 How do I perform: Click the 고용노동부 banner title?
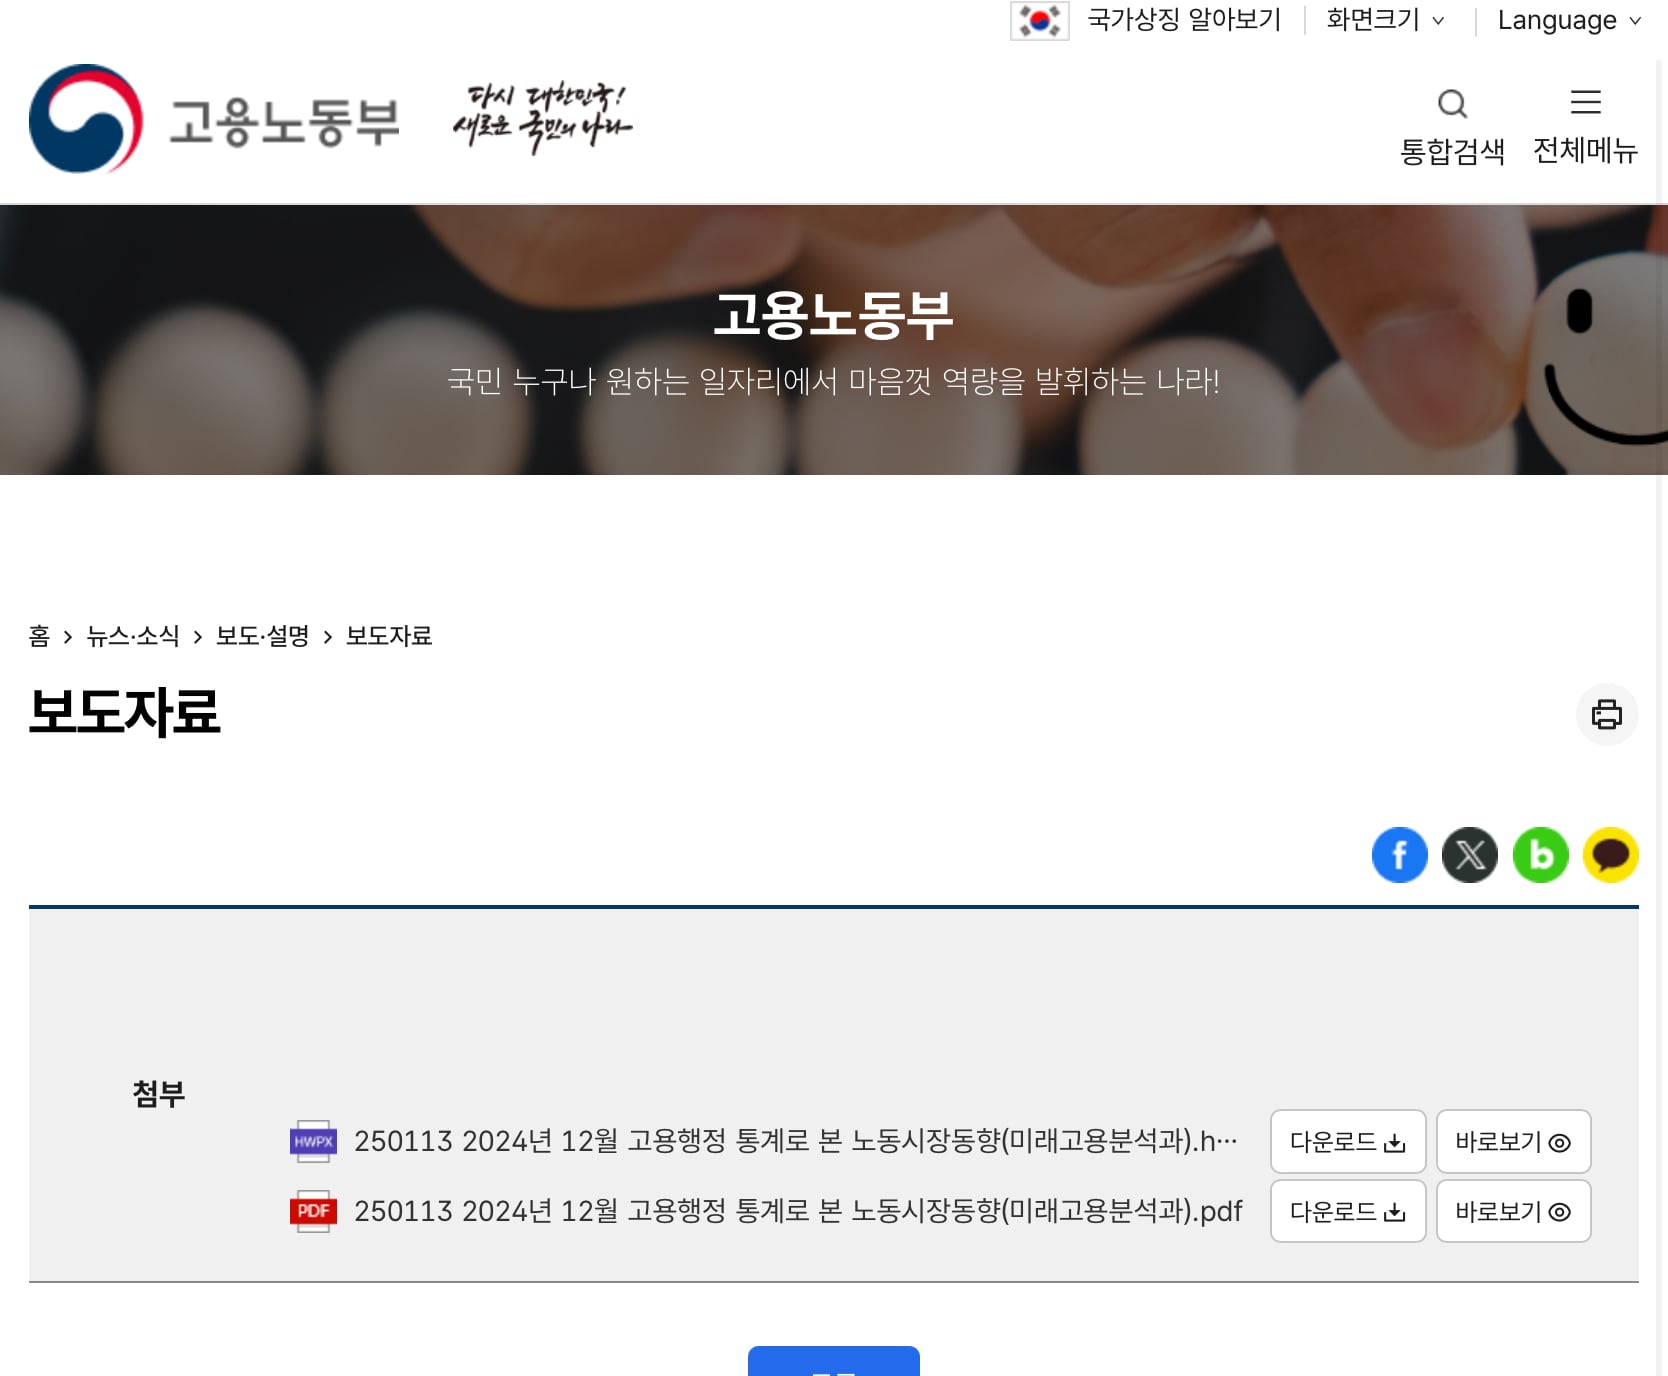833,315
